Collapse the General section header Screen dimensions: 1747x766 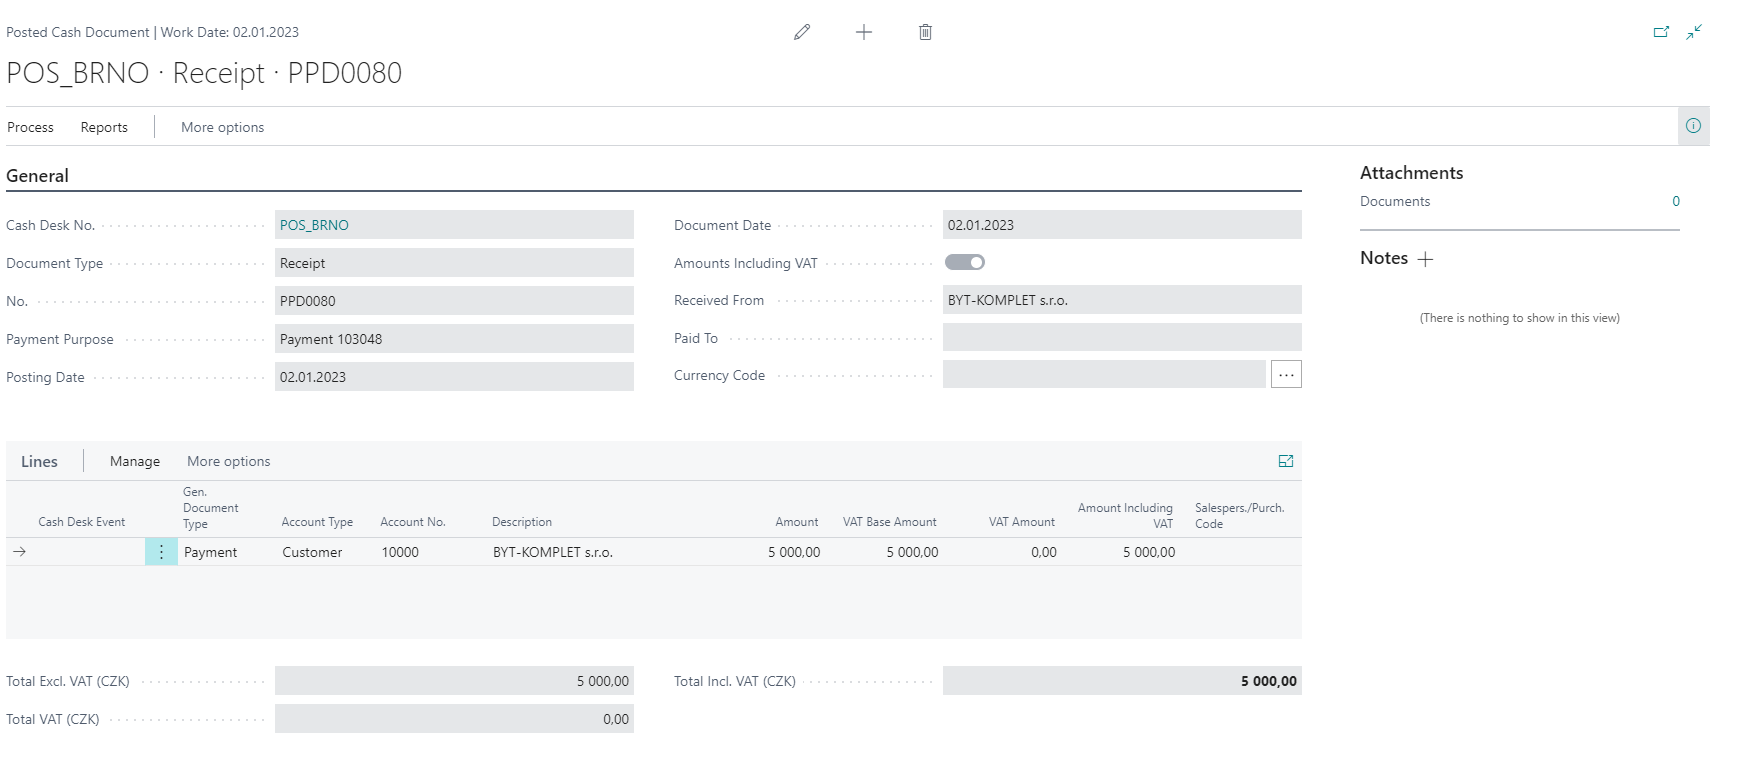tap(37, 176)
